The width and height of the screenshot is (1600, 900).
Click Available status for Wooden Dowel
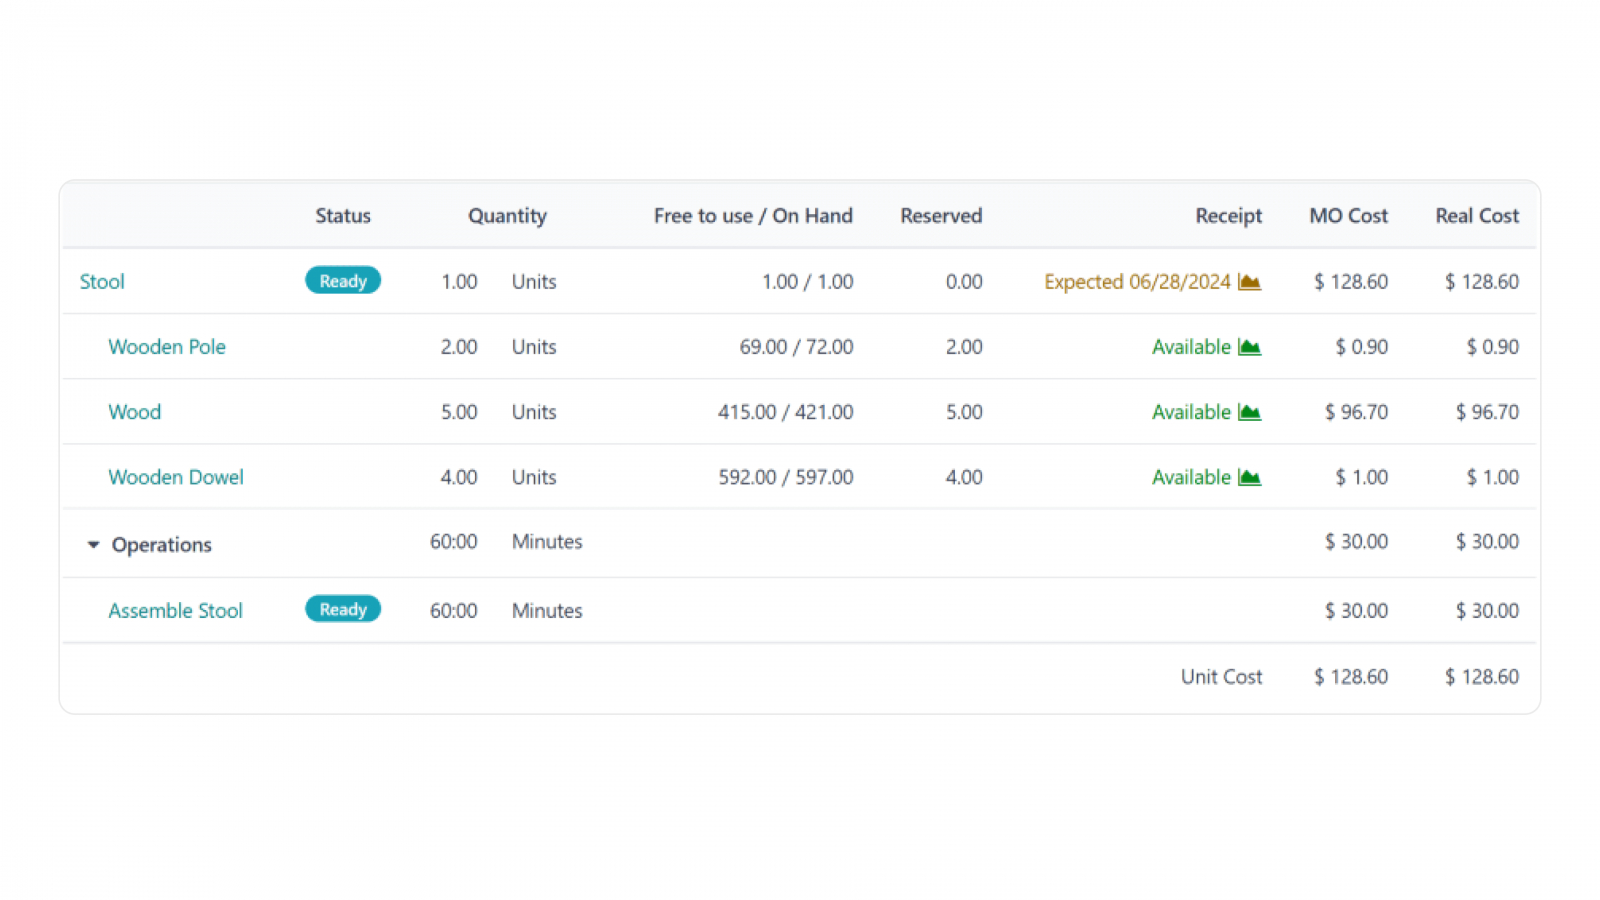(1191, 477)
